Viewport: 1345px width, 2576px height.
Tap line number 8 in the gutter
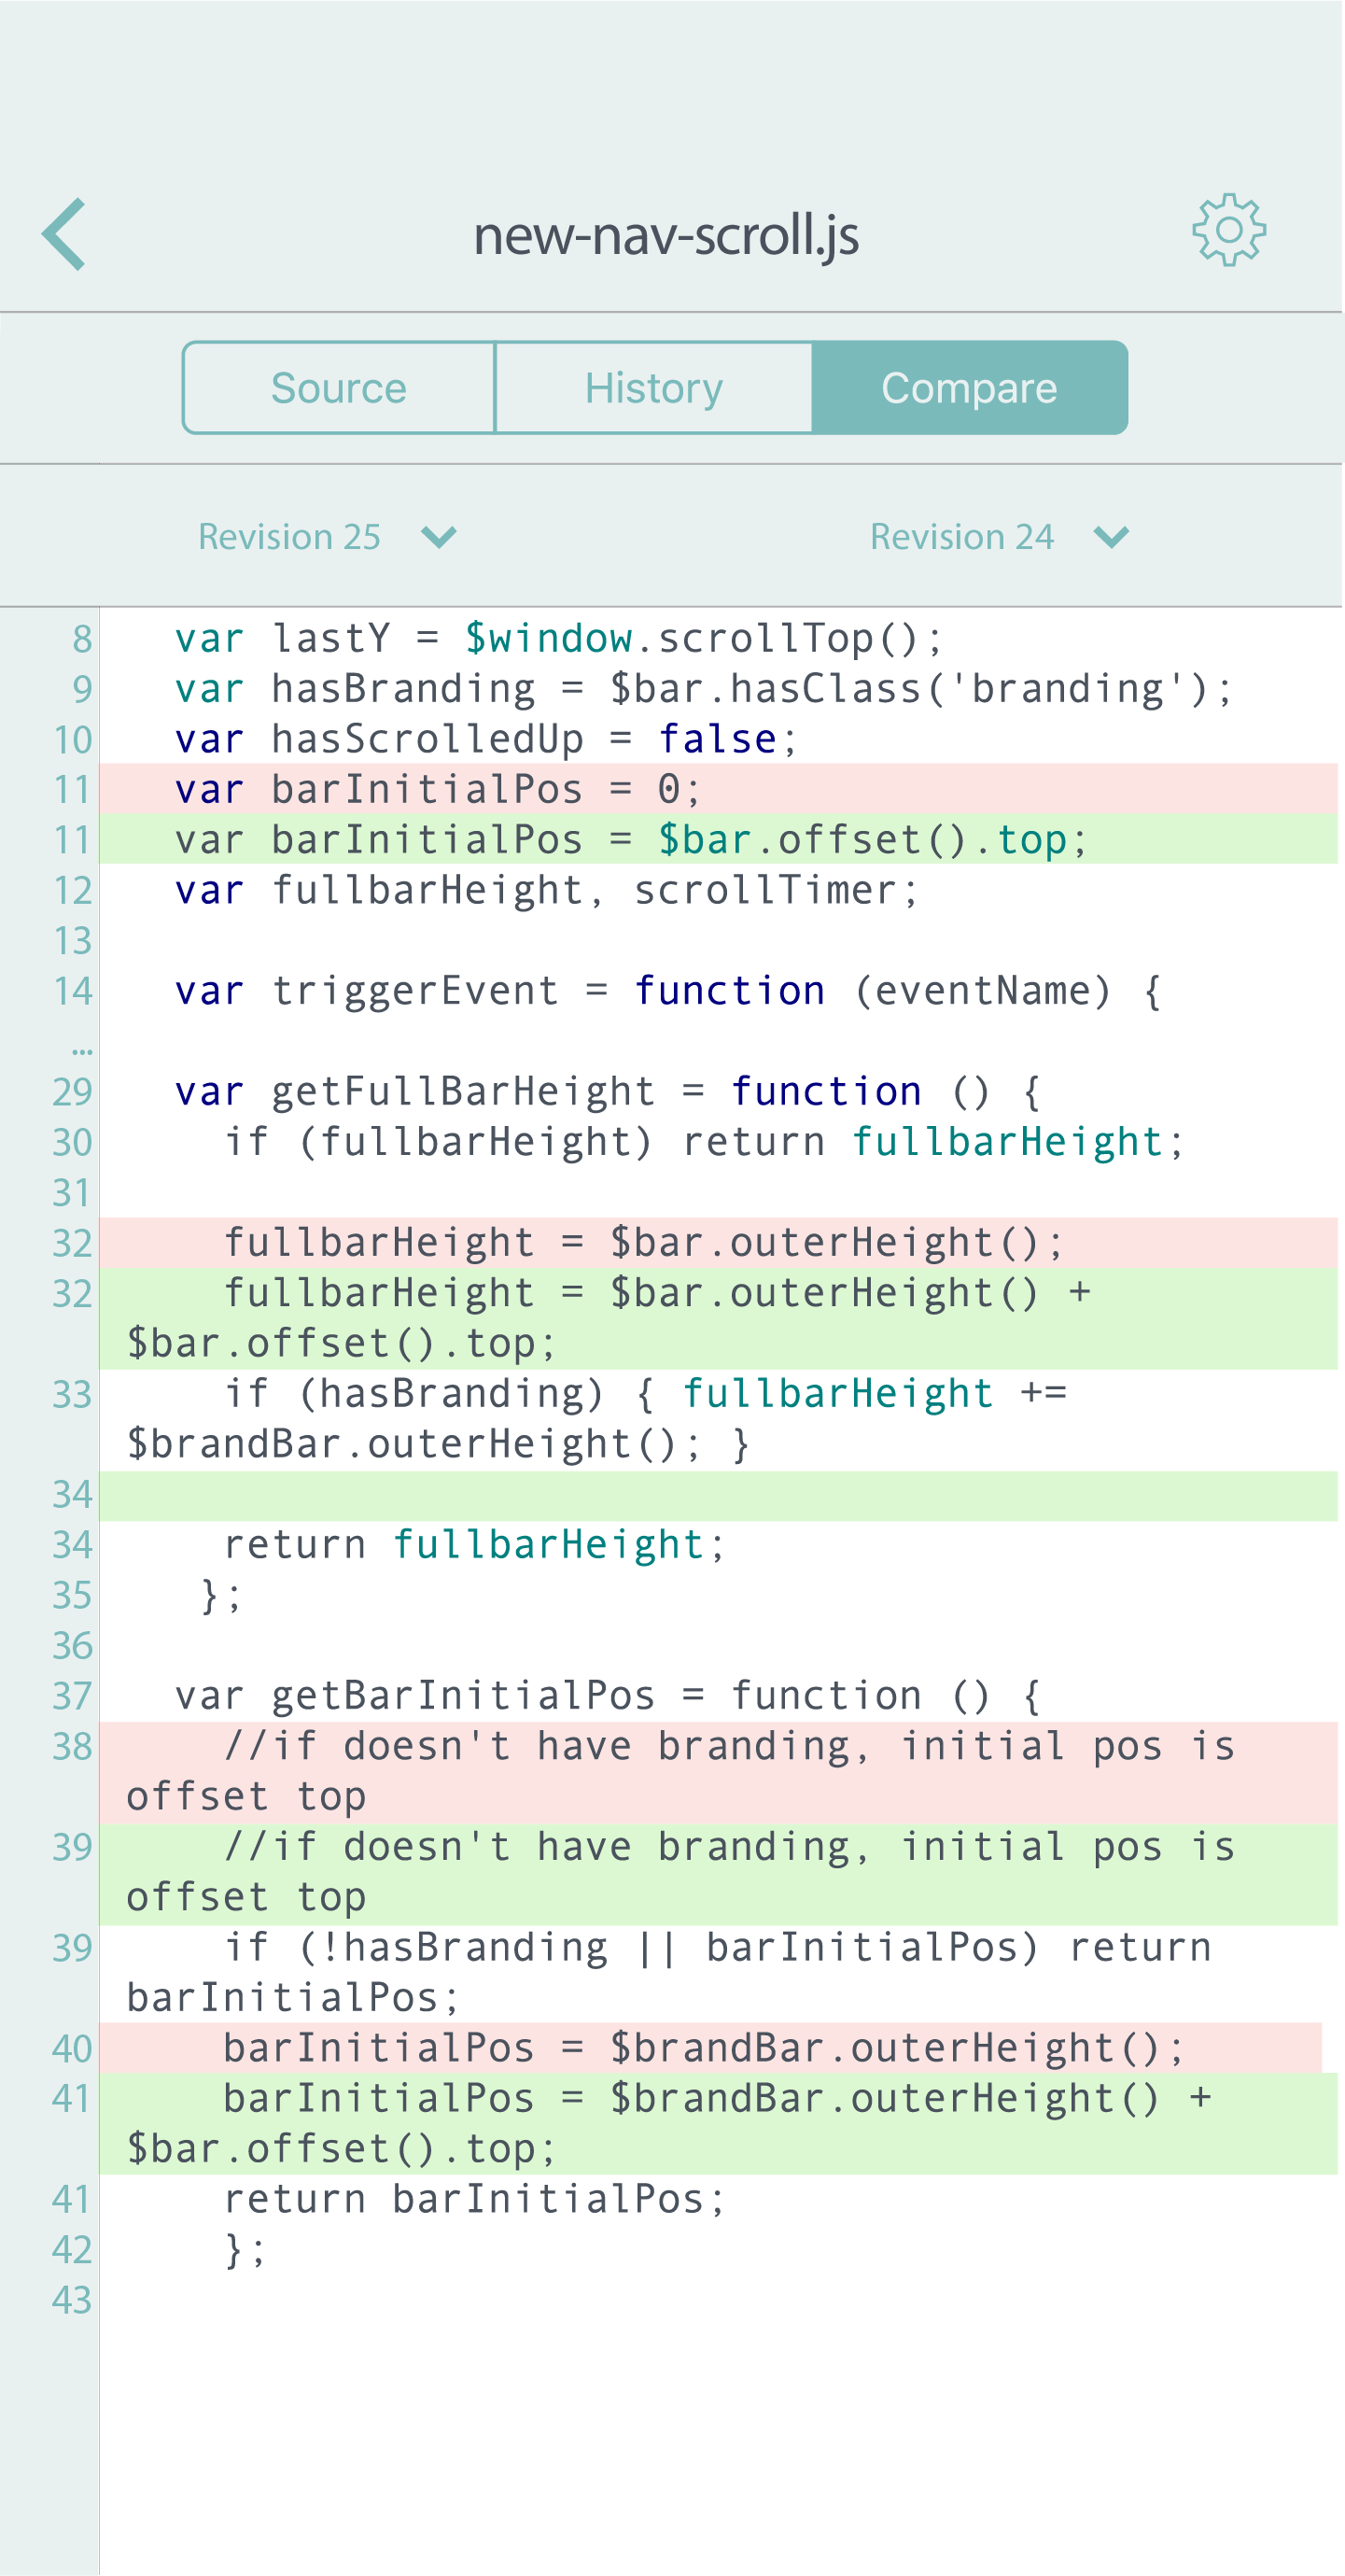tap(82, 639)
